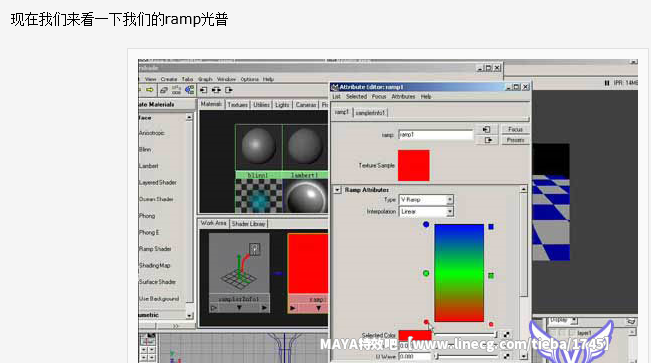
Task: Open the Interpolation dropdown showing Linear
Action: 426,212
